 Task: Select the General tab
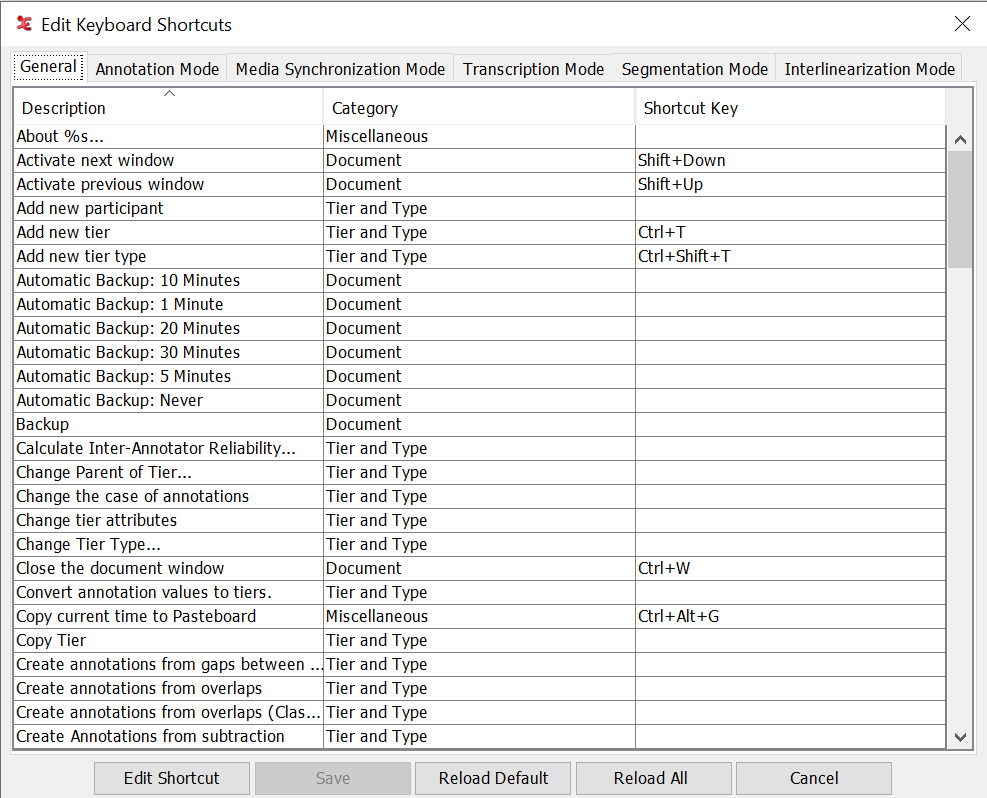(x=48, y=65)
